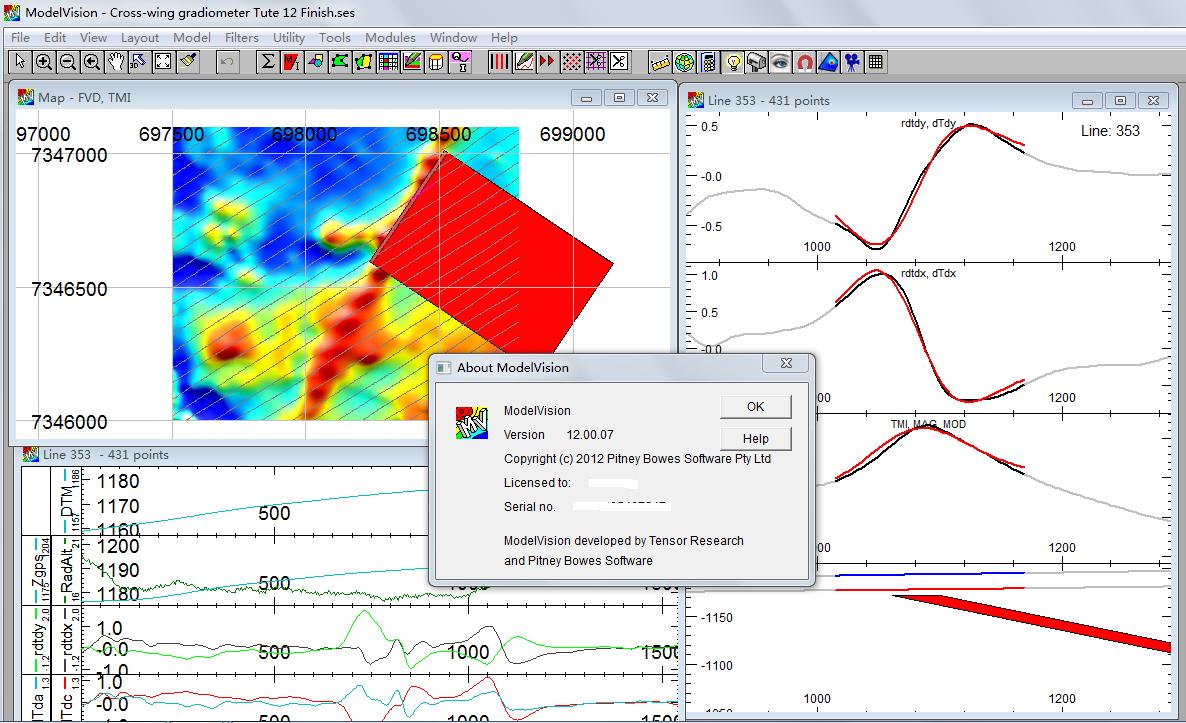The image size is (1186, 723).
Task: Open the Filters menu
Action: pyautogui.click(x=241, y=37)
